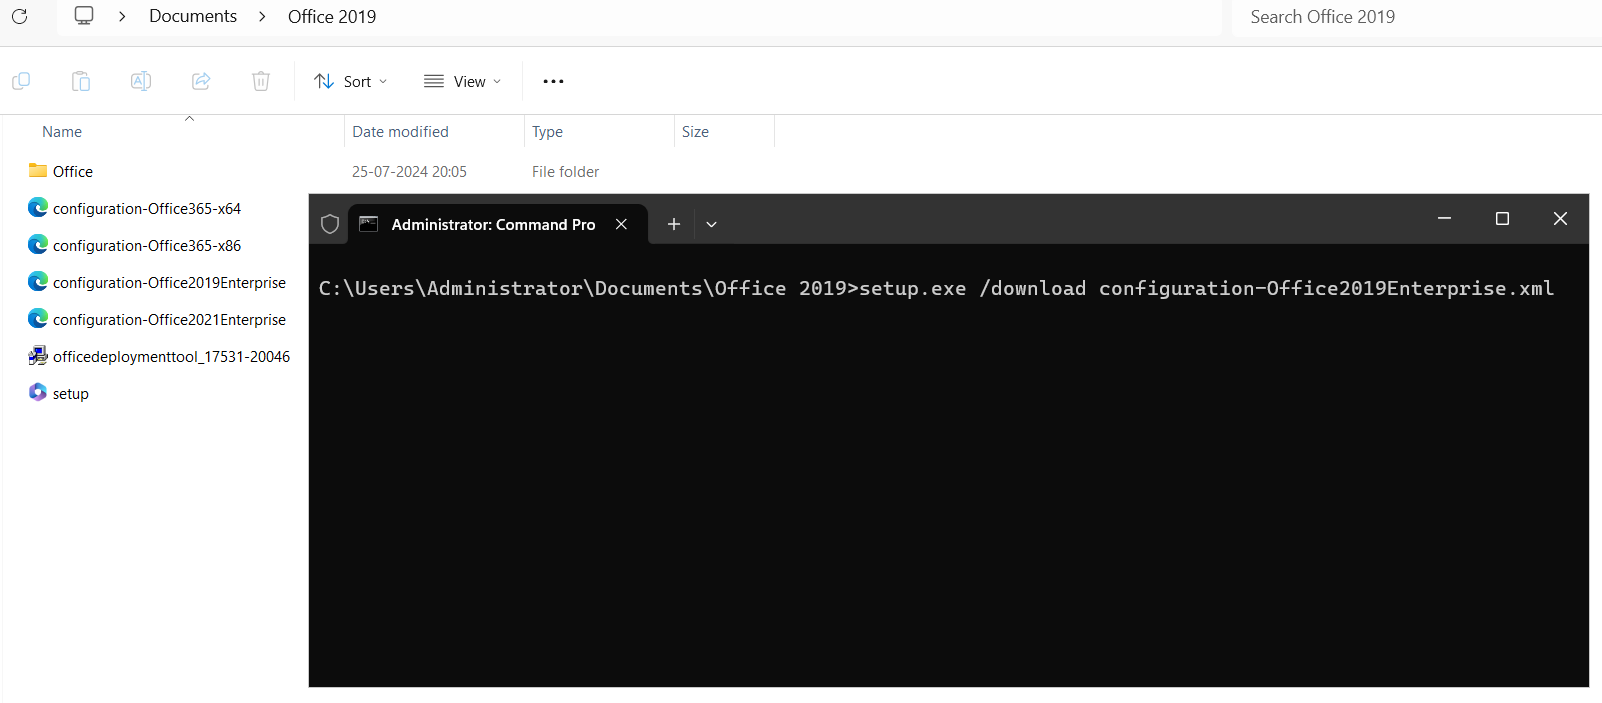Screen dimensions: 1602x703
Task: Select the Office folder icon
Action: (38, 171)
